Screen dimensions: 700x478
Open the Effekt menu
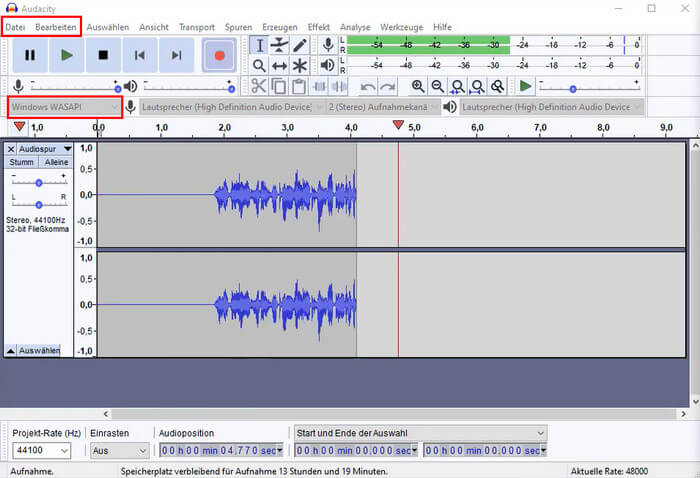click(319, 27)
